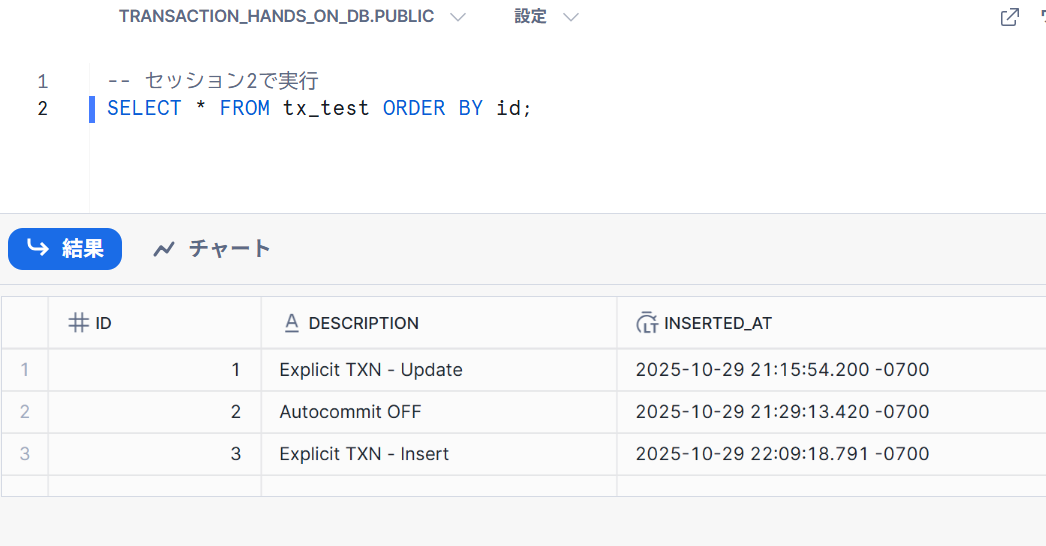The height and width of the screenshot is (546, 1046).
Task: Click the chart line icon
Action: click(164, 249)
